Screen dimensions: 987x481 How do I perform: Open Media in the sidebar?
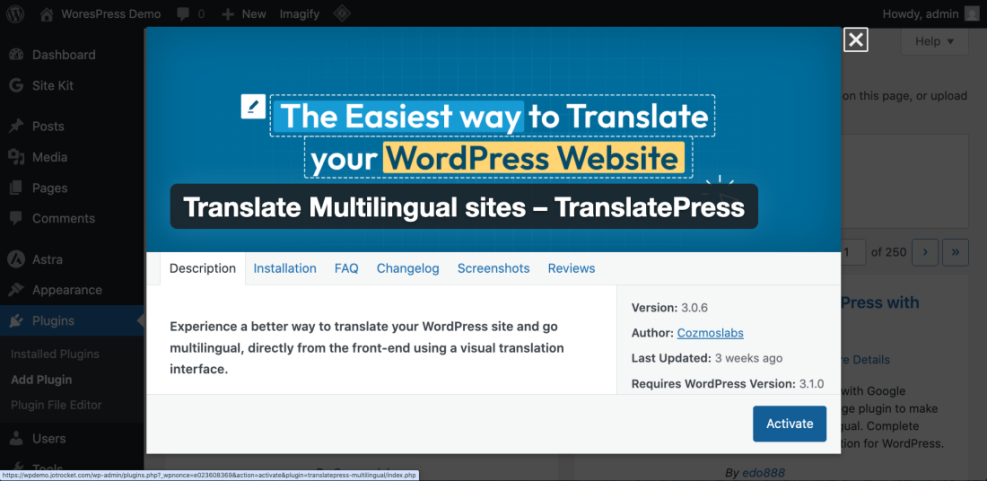pos(50,157)
